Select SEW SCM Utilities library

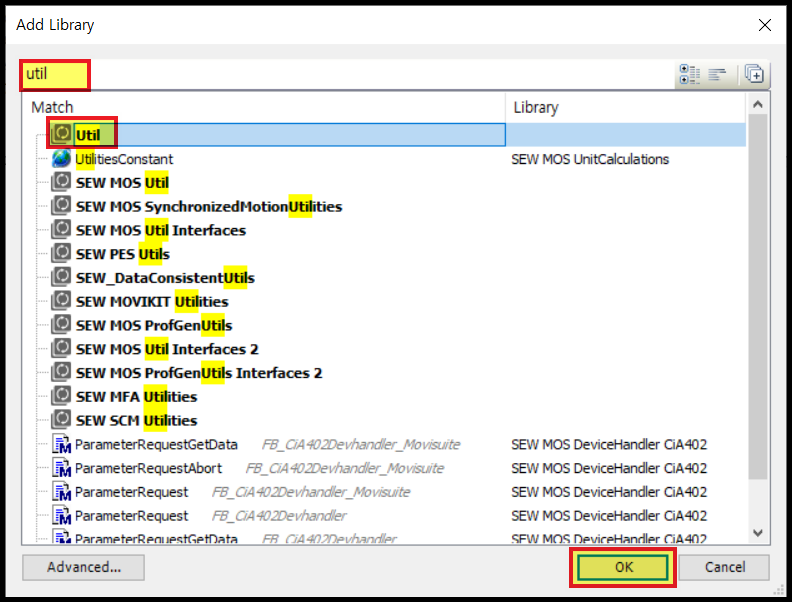click(136, 420)
